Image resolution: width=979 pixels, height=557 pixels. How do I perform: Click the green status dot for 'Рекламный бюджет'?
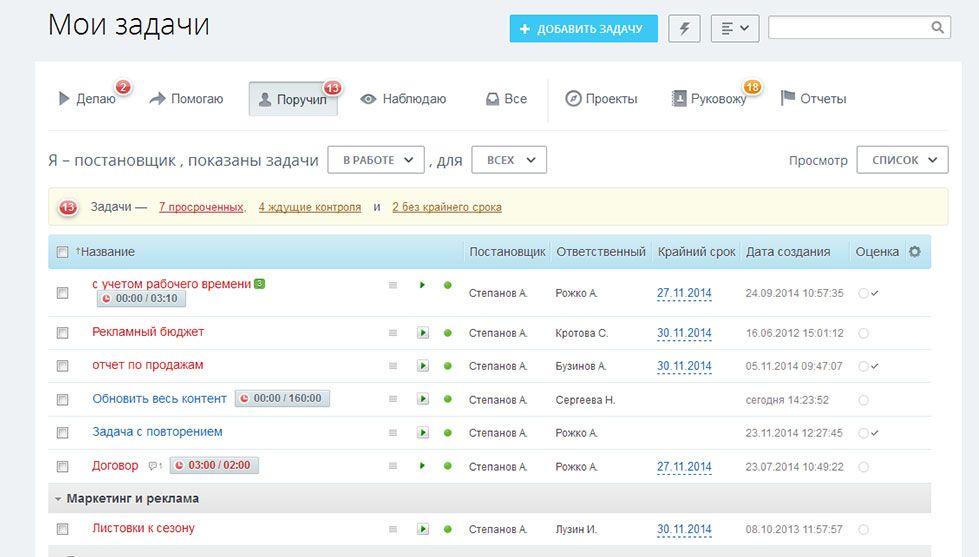(448, 333)
